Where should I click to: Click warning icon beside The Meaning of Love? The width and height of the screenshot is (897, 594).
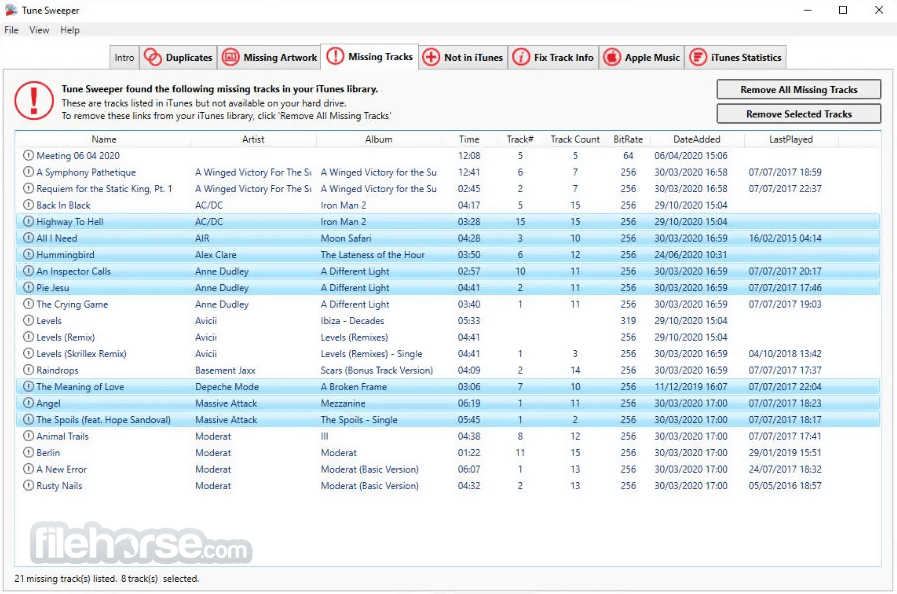(x=28, y=386)
